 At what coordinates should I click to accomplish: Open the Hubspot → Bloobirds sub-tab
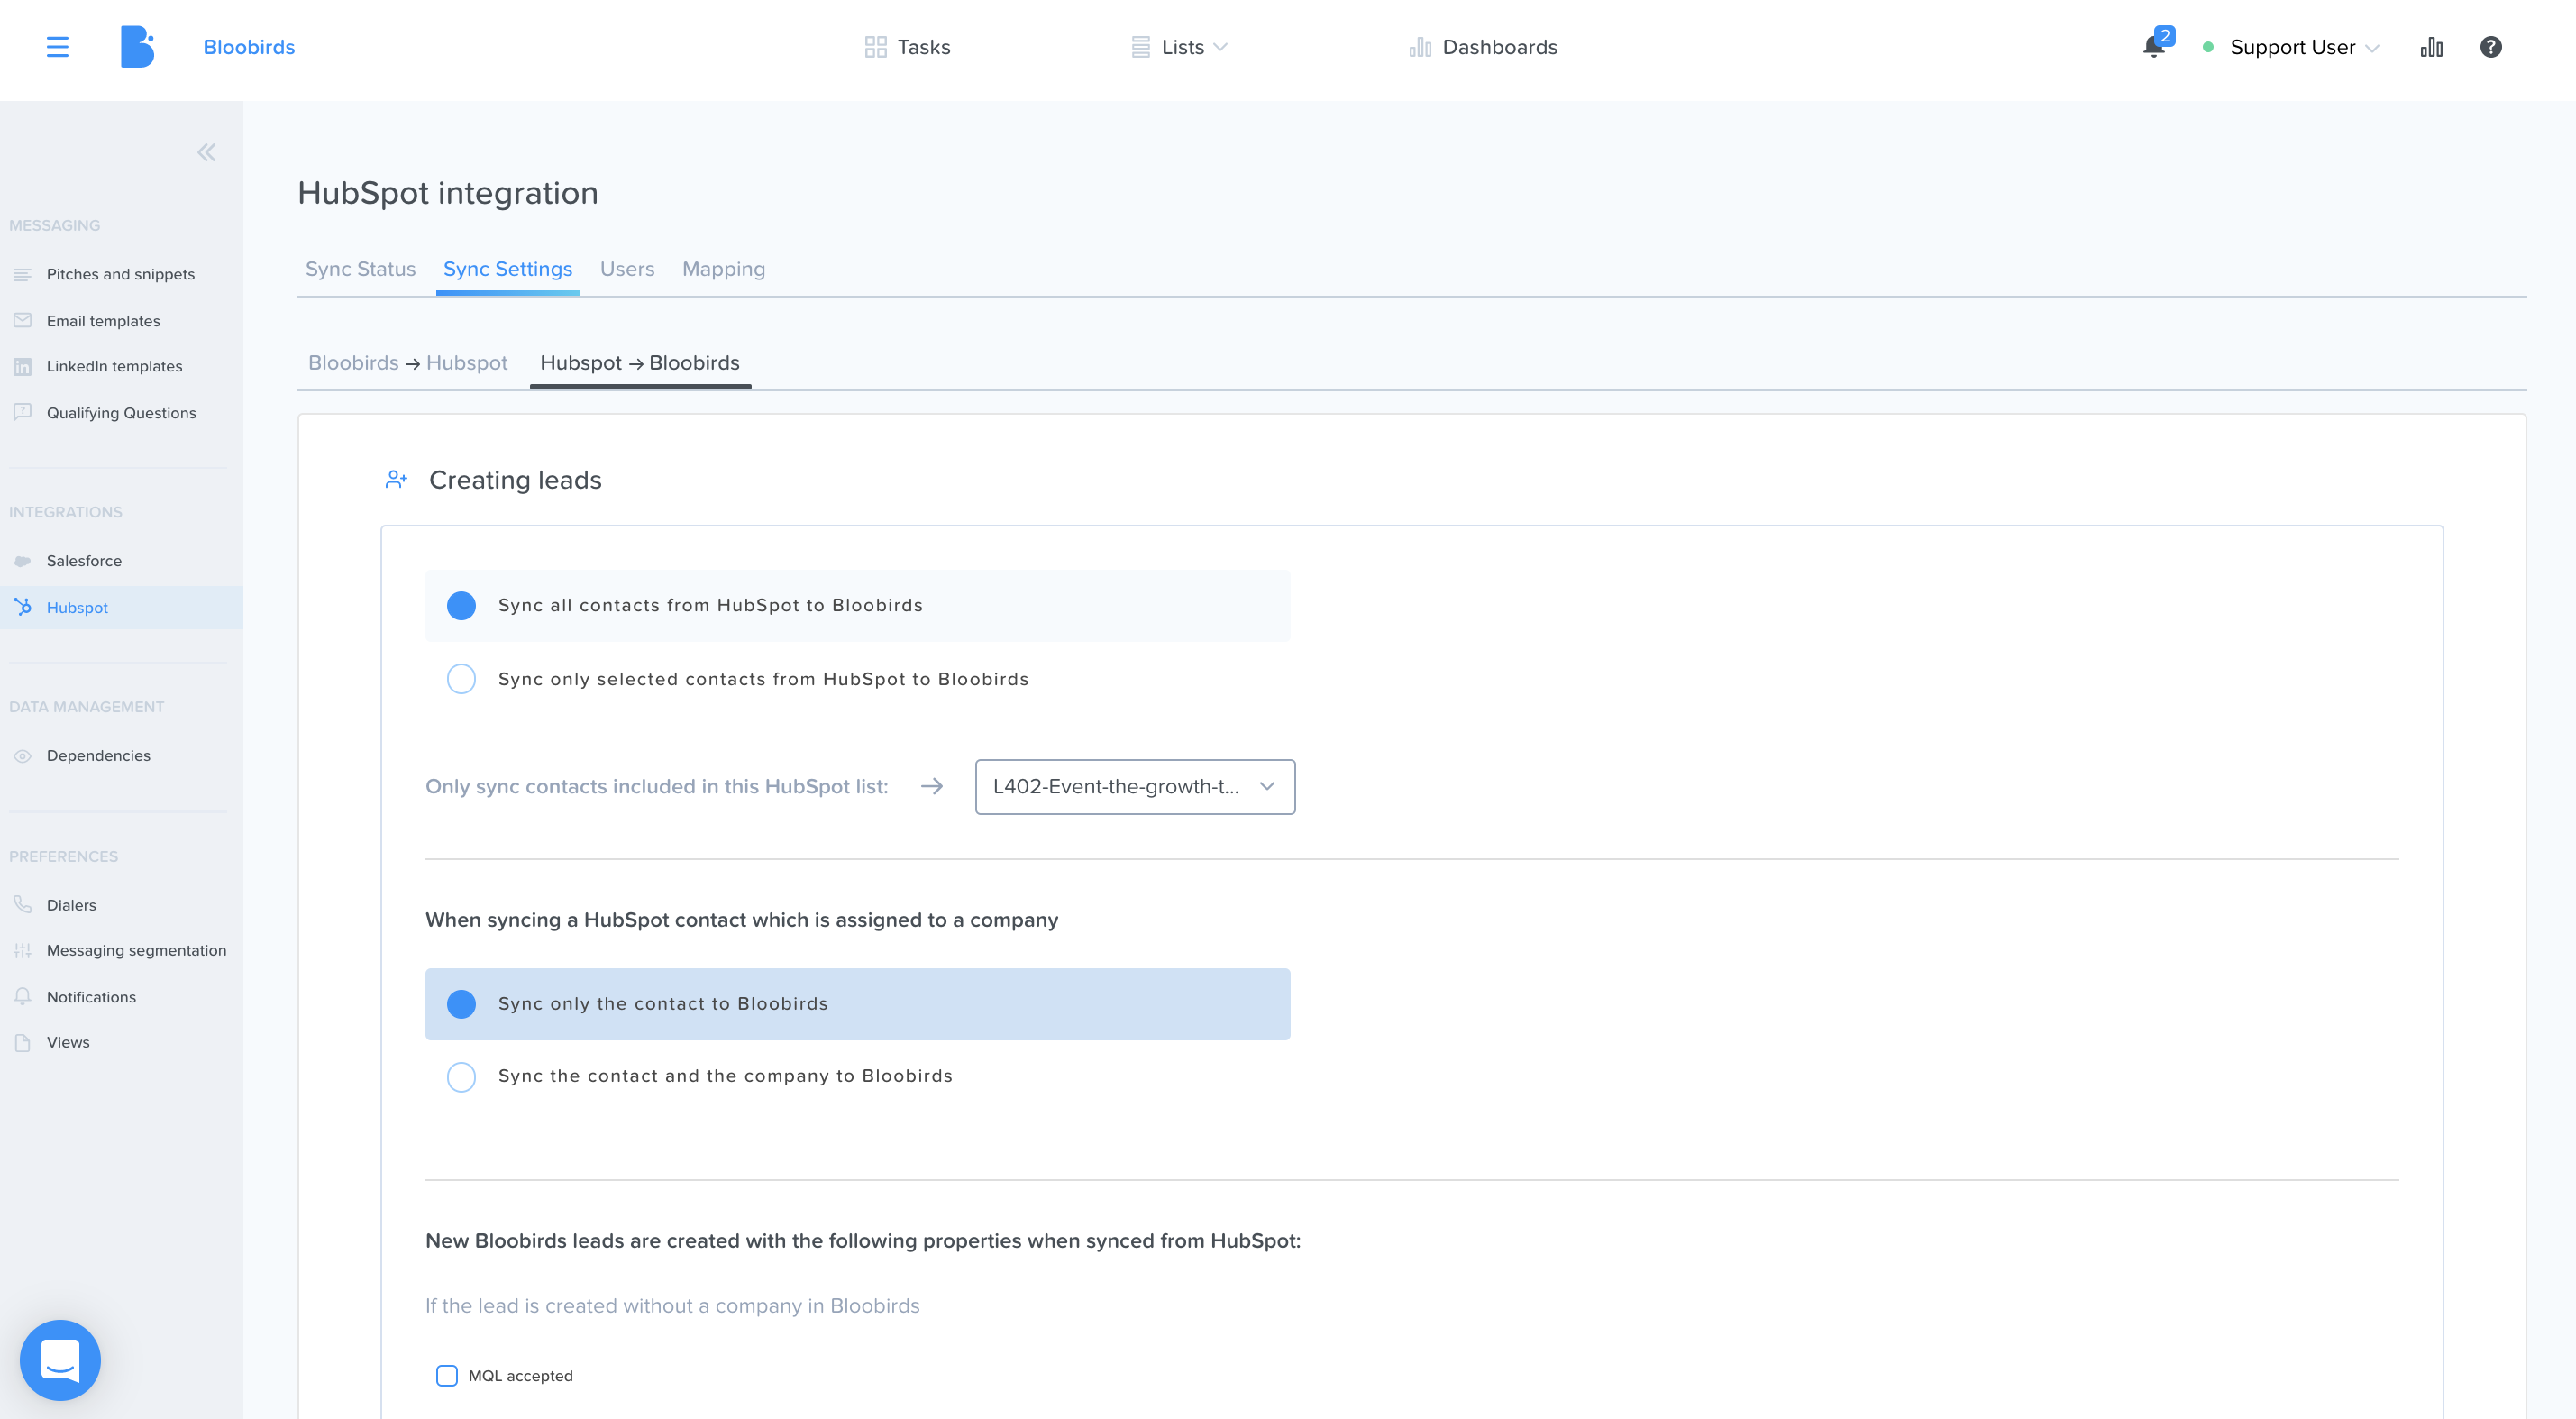pos(640,363)
